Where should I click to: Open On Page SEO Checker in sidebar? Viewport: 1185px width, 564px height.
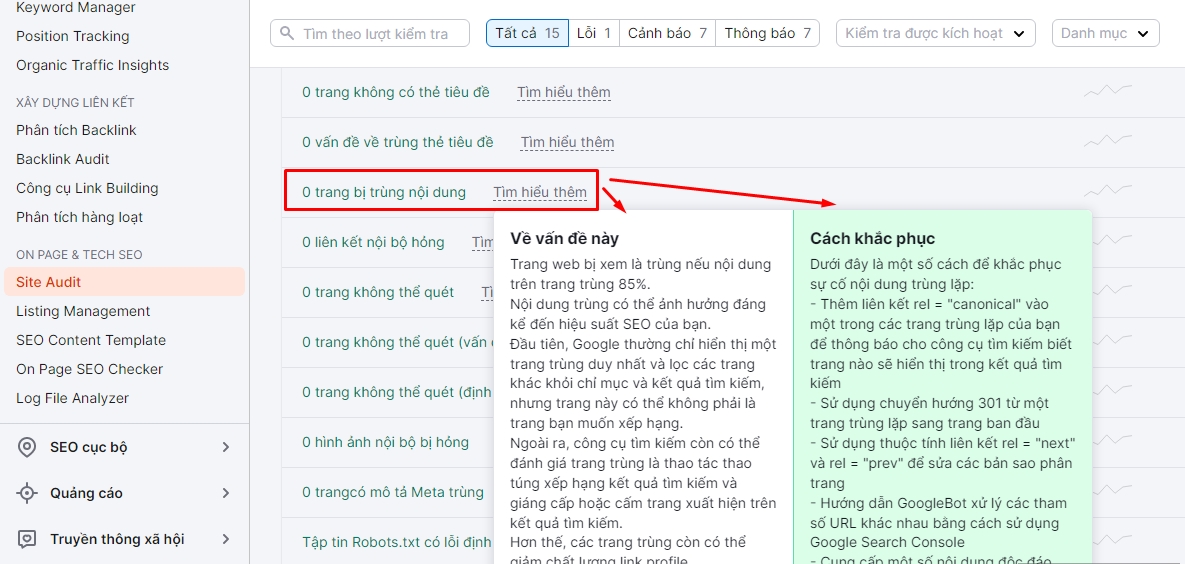coord(89,369)
